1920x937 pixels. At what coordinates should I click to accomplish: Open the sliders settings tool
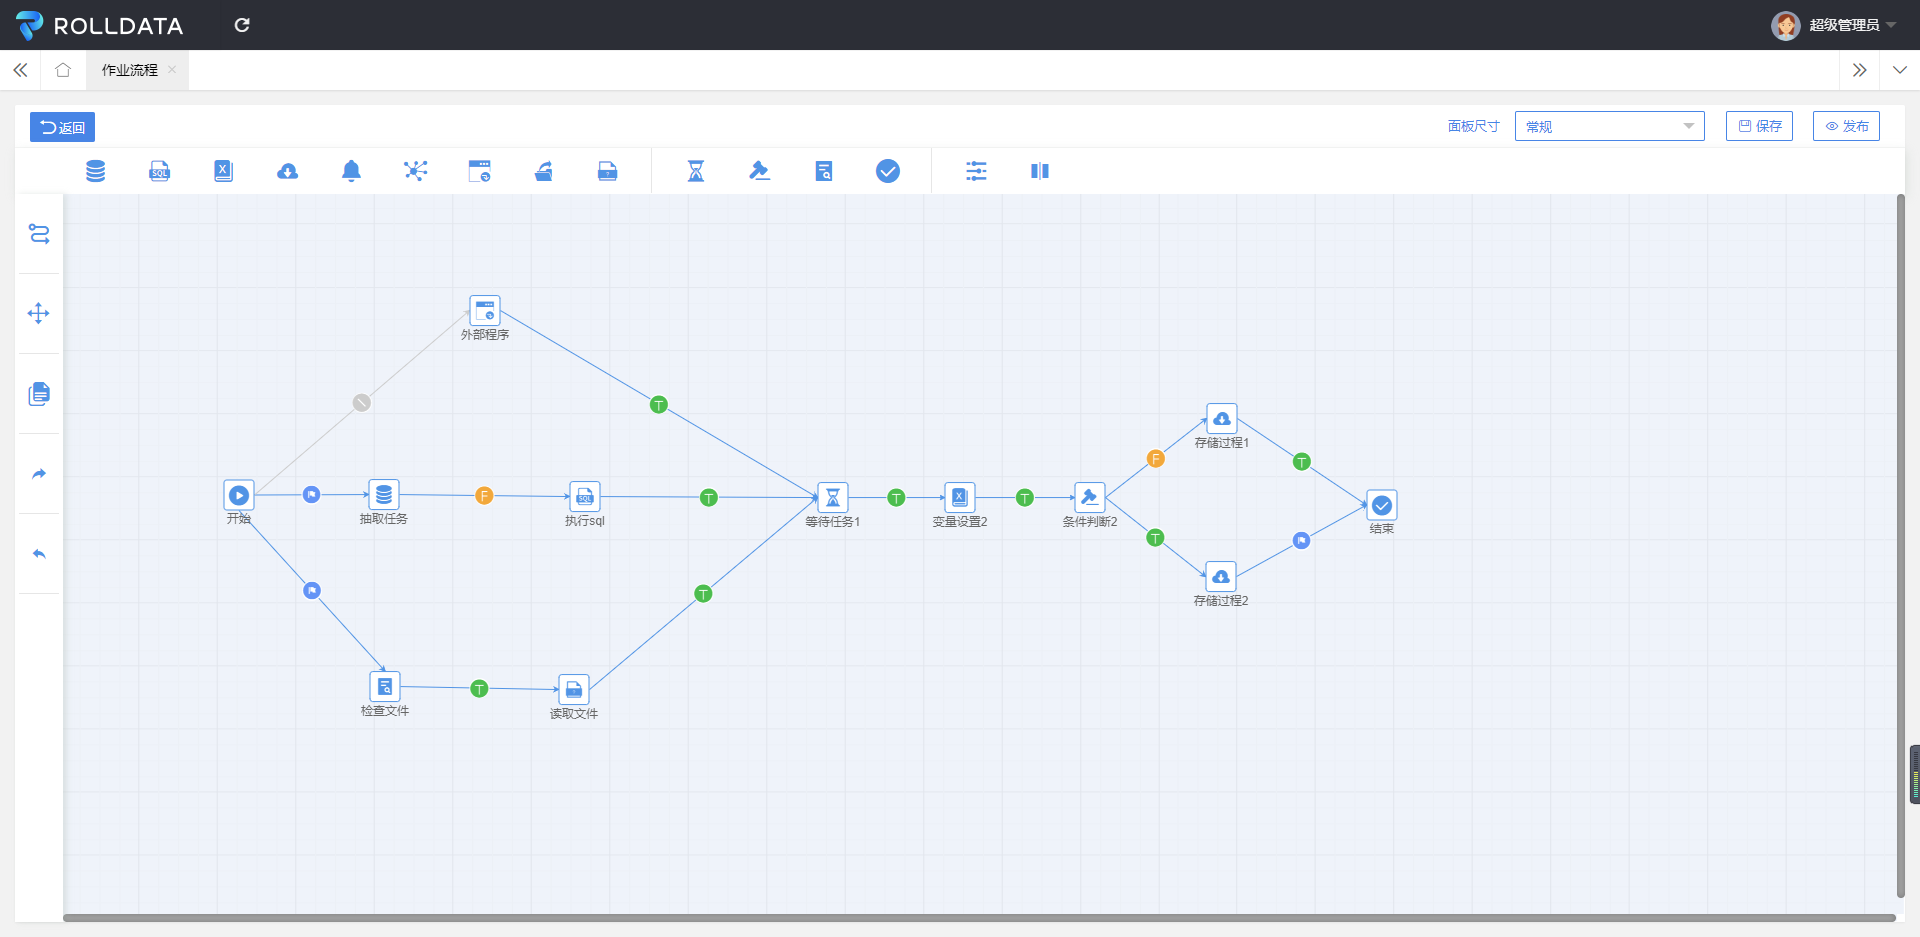click(976, 171)
